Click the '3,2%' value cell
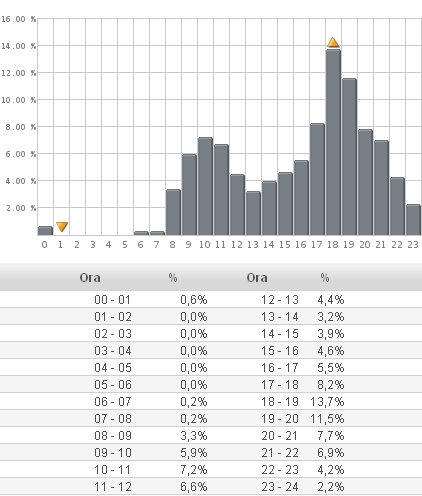Screen dimensions: 422x496 click(331, 317)
